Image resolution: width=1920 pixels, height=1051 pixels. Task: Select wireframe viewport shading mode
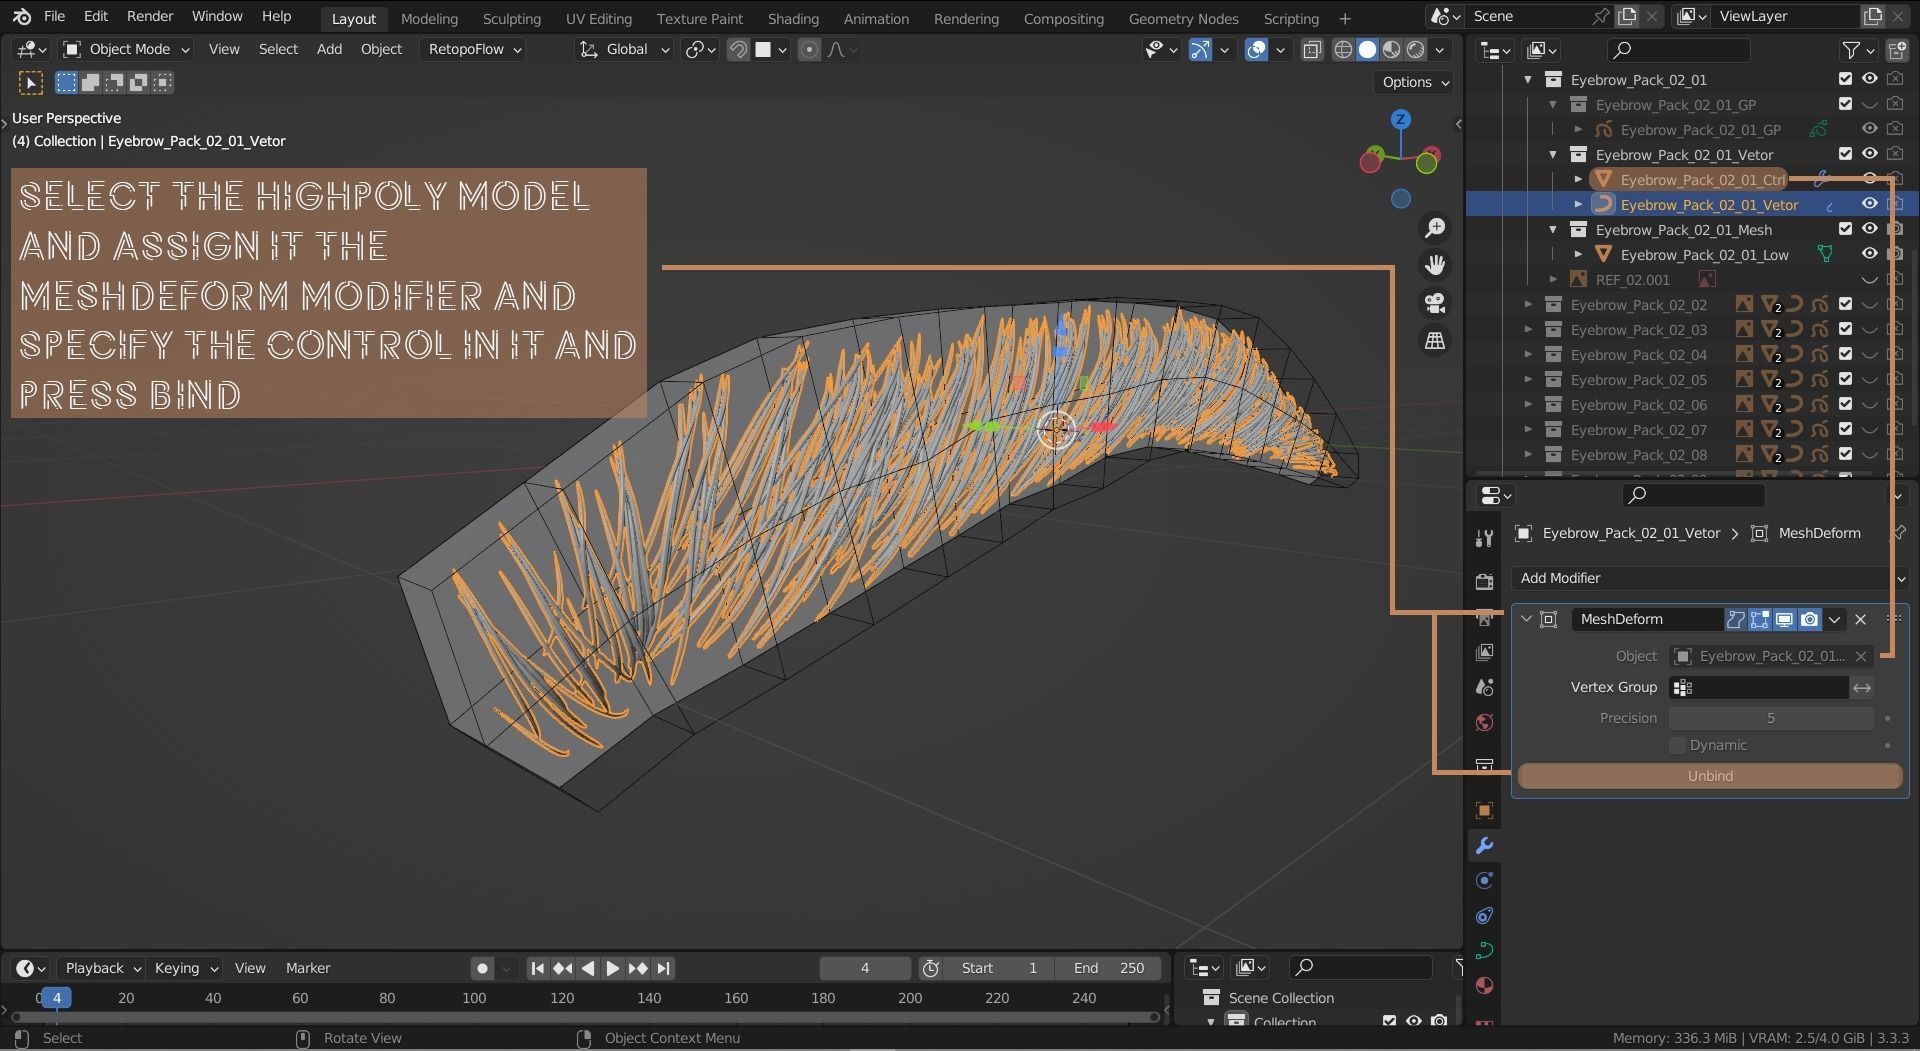click(x=1343, y=49)
